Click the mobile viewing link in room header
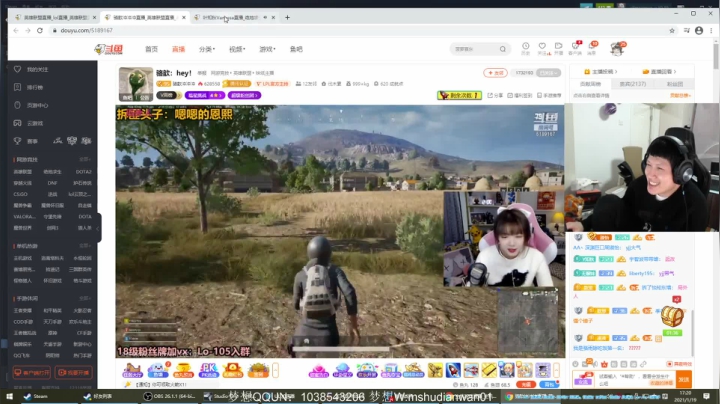The height and width of the screenshot is (404, 720). pos(549,95)
